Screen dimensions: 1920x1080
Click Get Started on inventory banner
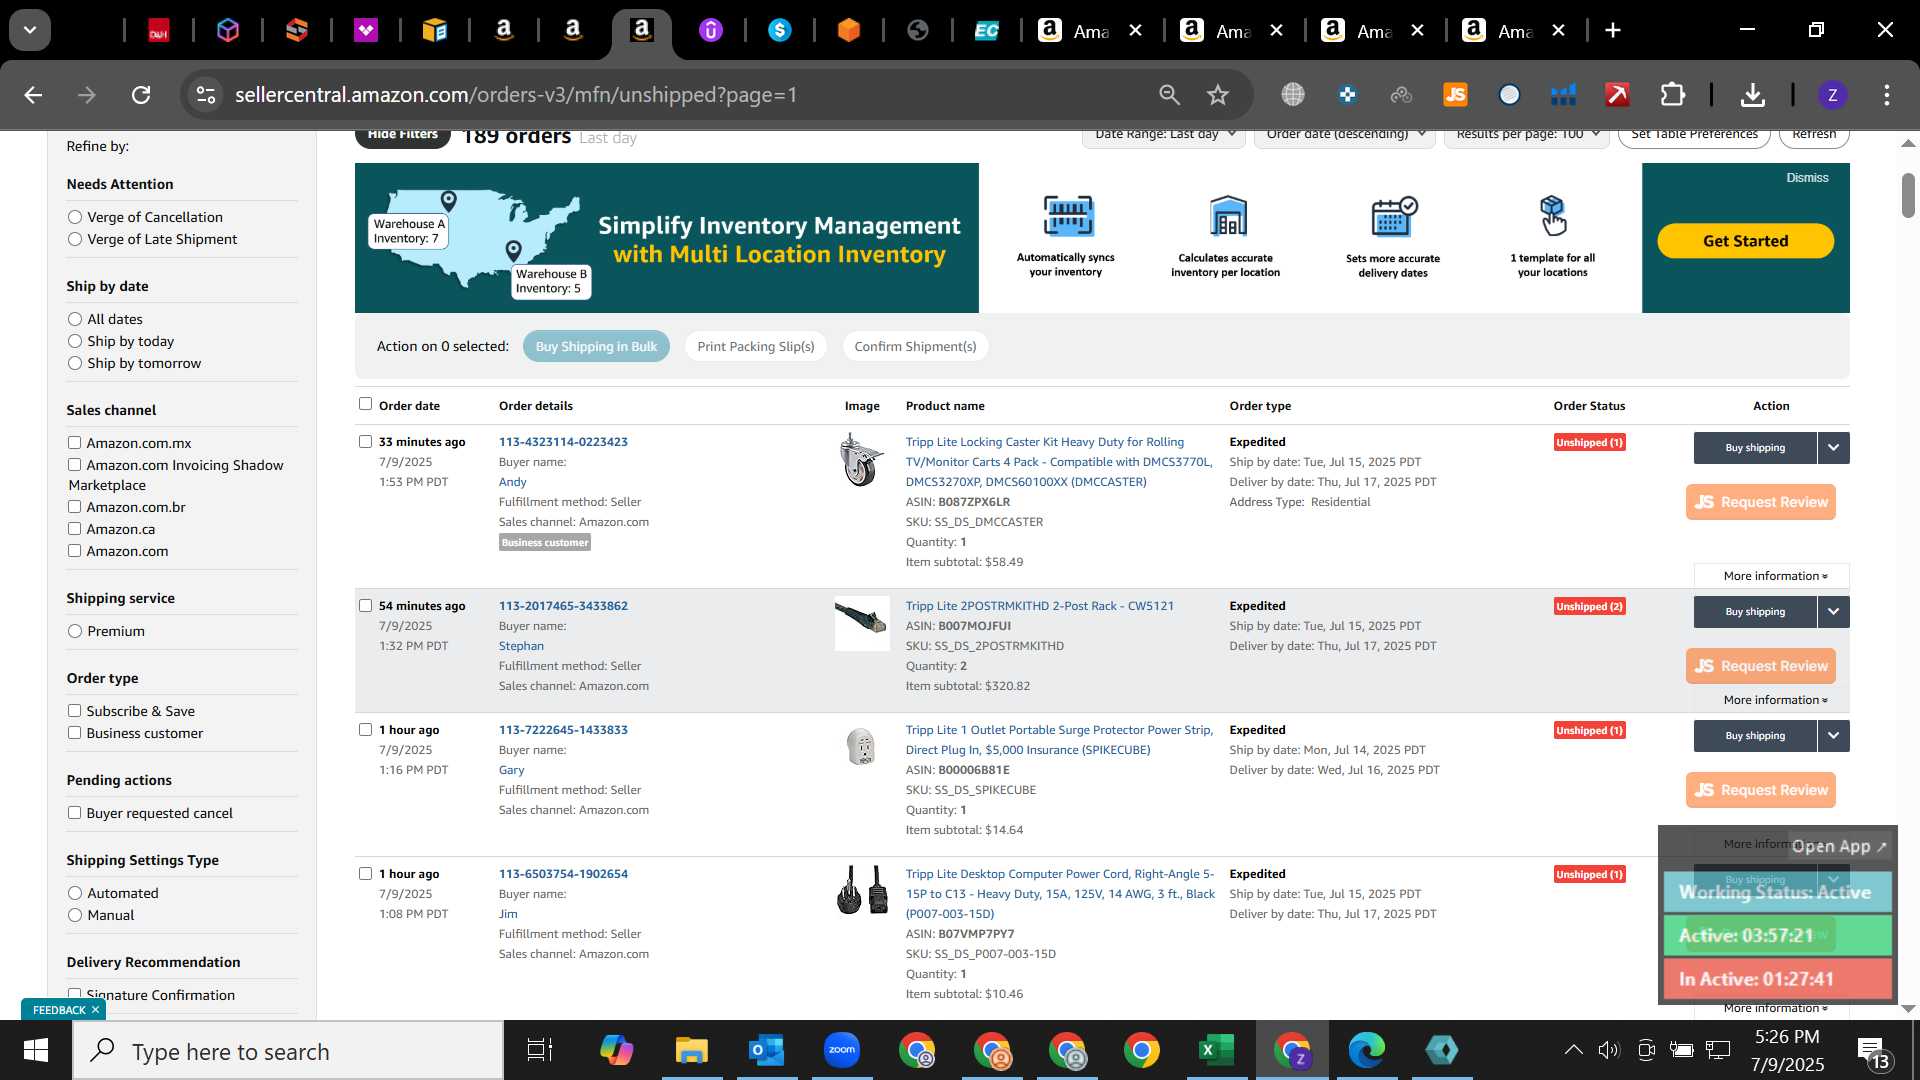point(1745,241)
